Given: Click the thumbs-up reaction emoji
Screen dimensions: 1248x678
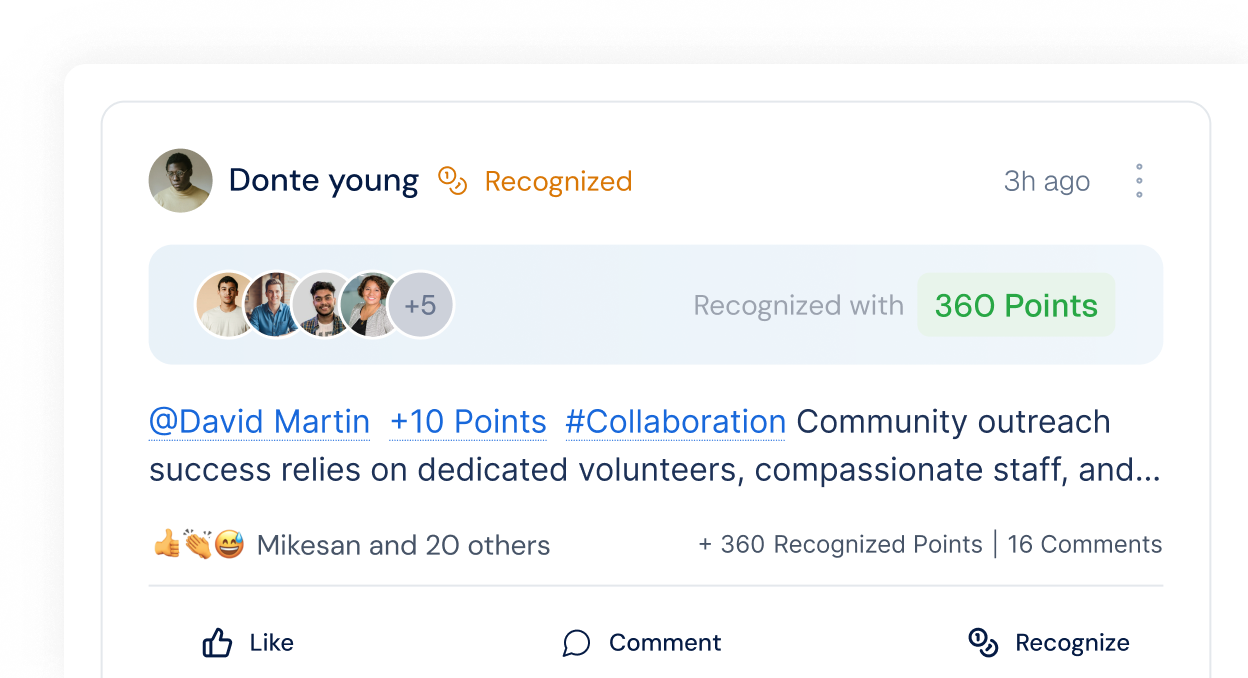Looking at the screenshot, I should pyautogui.click(x=166, y=545).
